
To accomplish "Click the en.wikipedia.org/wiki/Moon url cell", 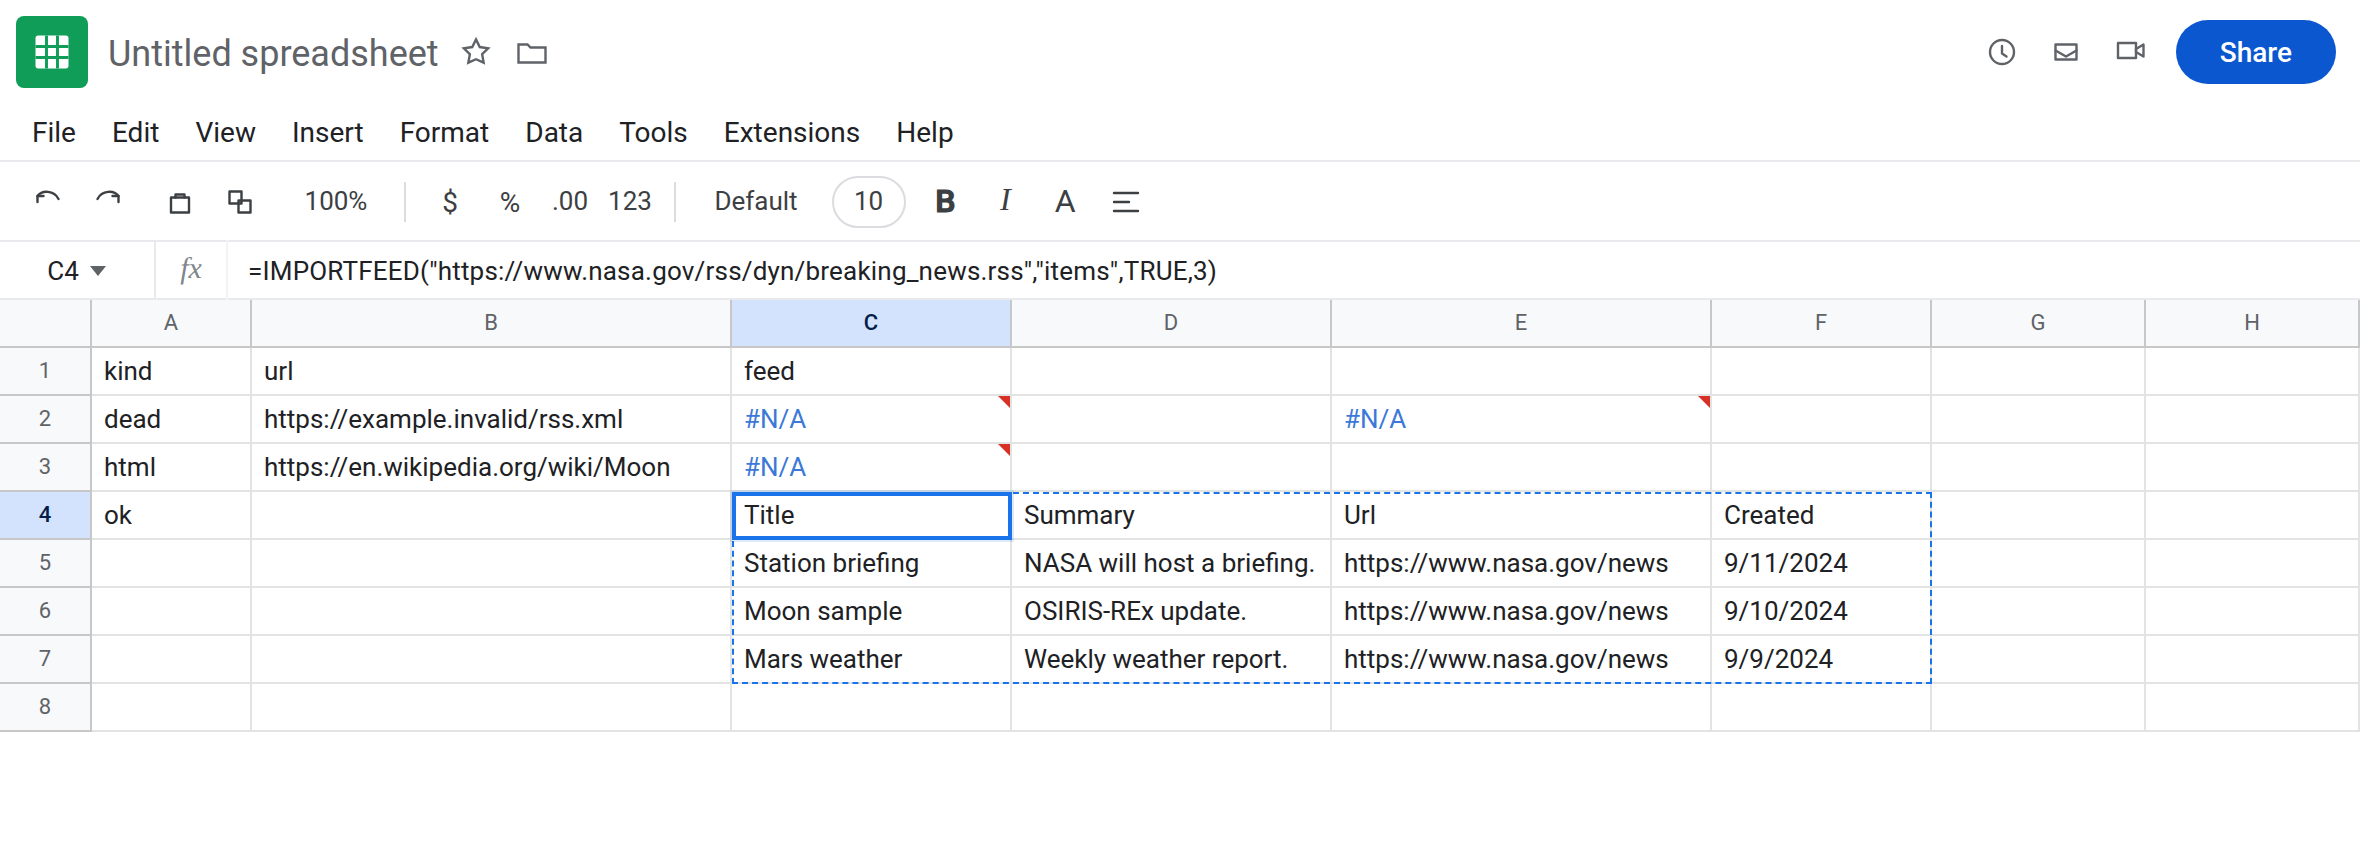I will click(491, 467).
